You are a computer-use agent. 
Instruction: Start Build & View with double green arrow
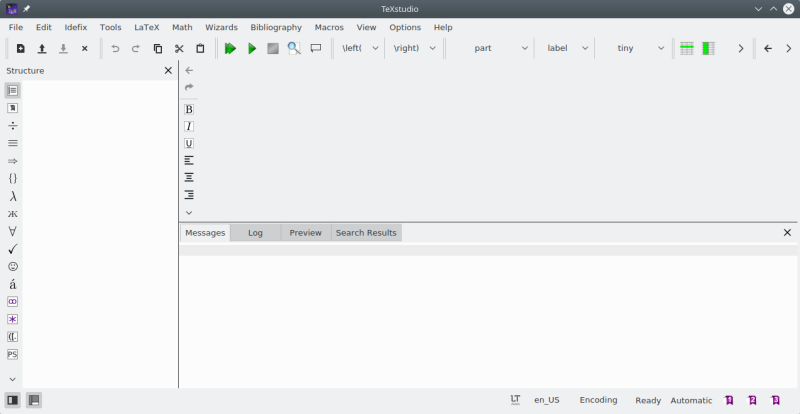[x=231, y=48]
